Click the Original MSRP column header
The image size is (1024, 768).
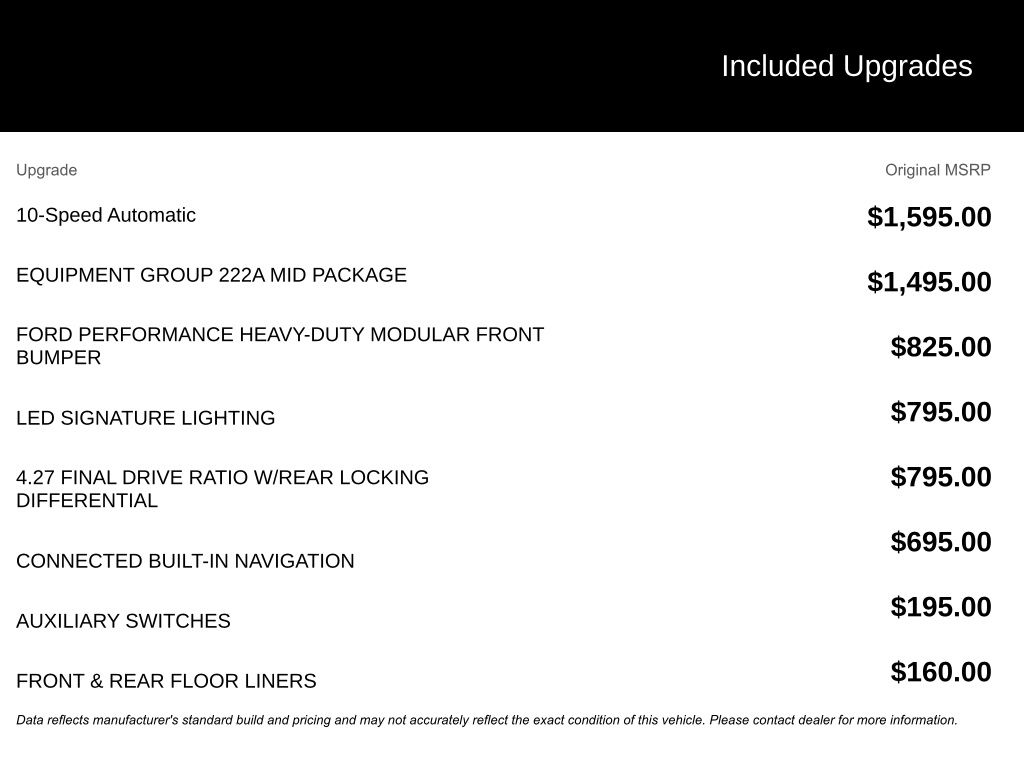pos(937,170)
